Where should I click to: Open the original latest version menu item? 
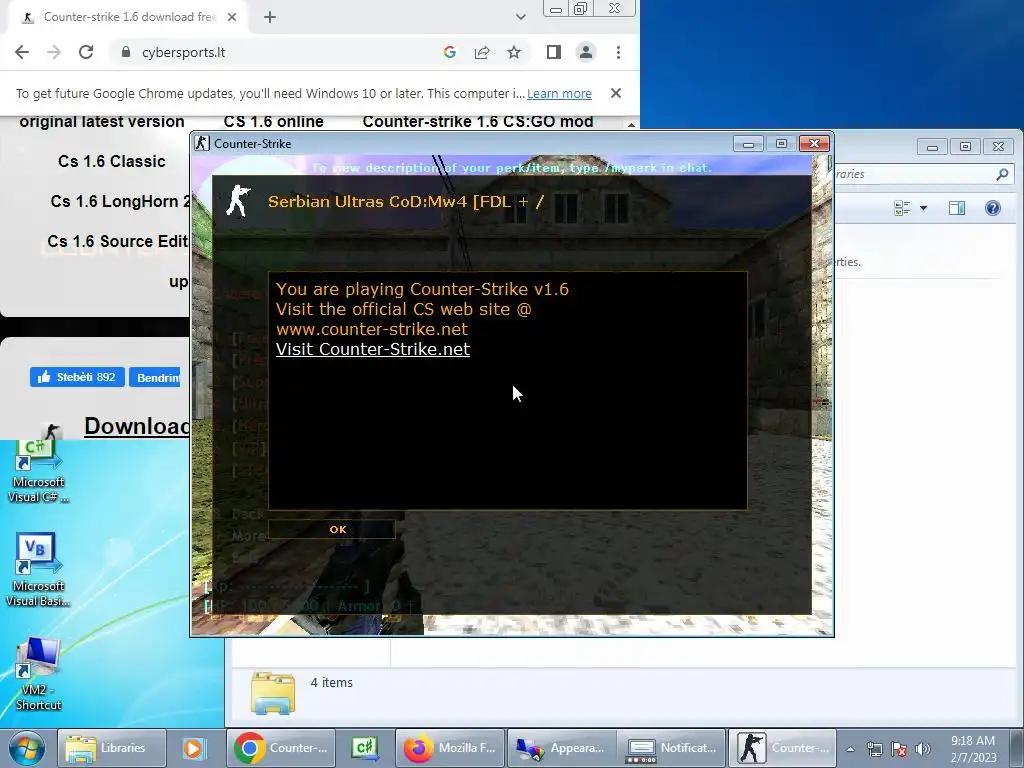(102, 121)
